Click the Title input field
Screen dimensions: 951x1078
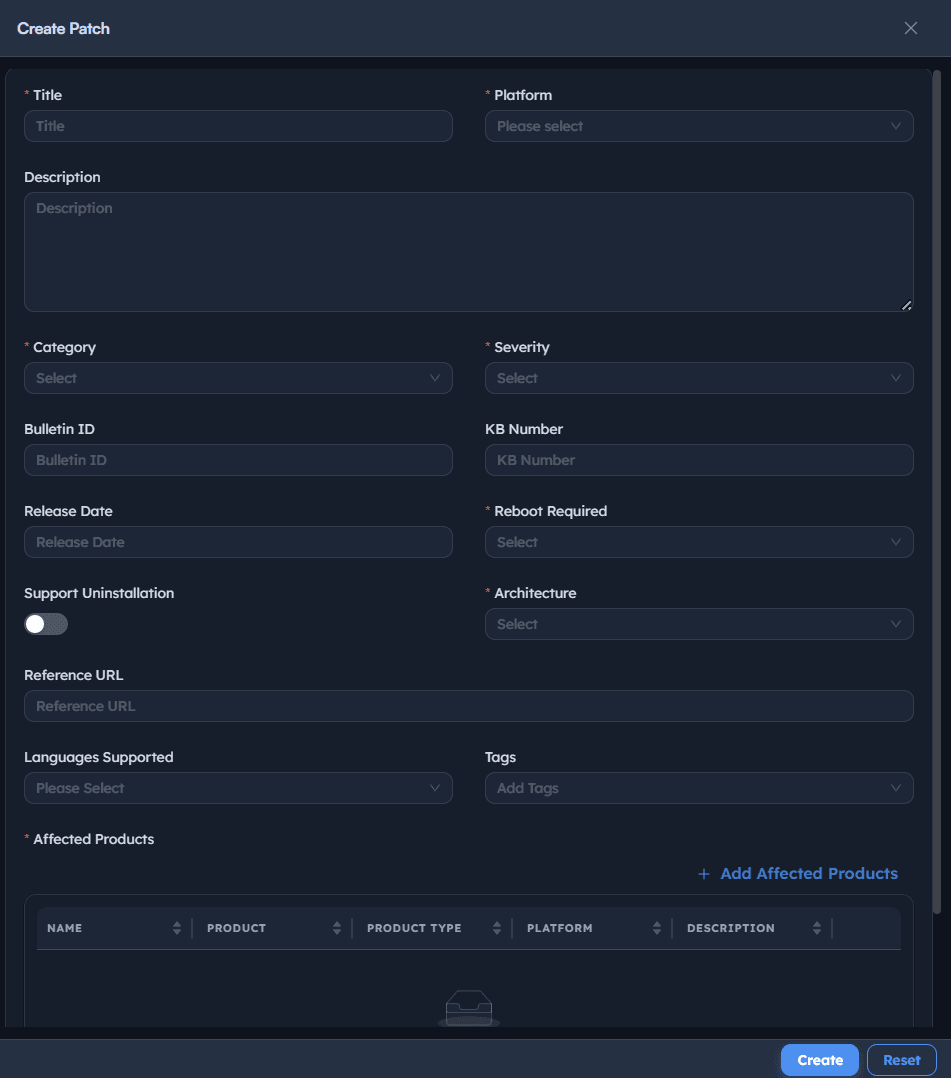[x=238, y=126]
